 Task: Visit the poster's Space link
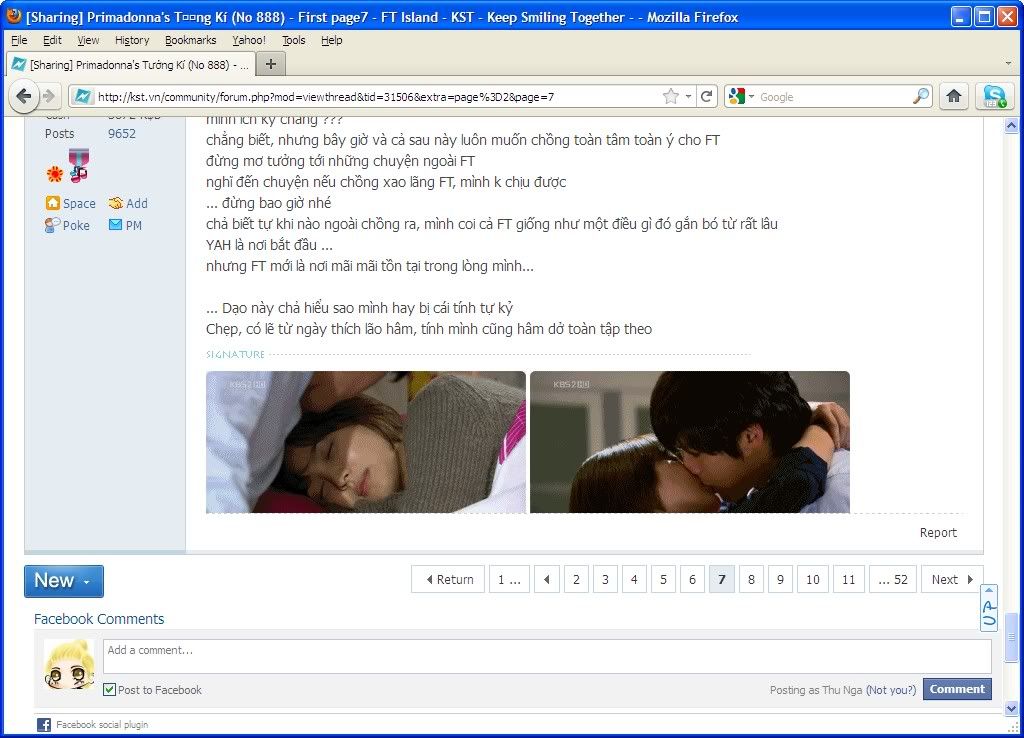(71, 203)
